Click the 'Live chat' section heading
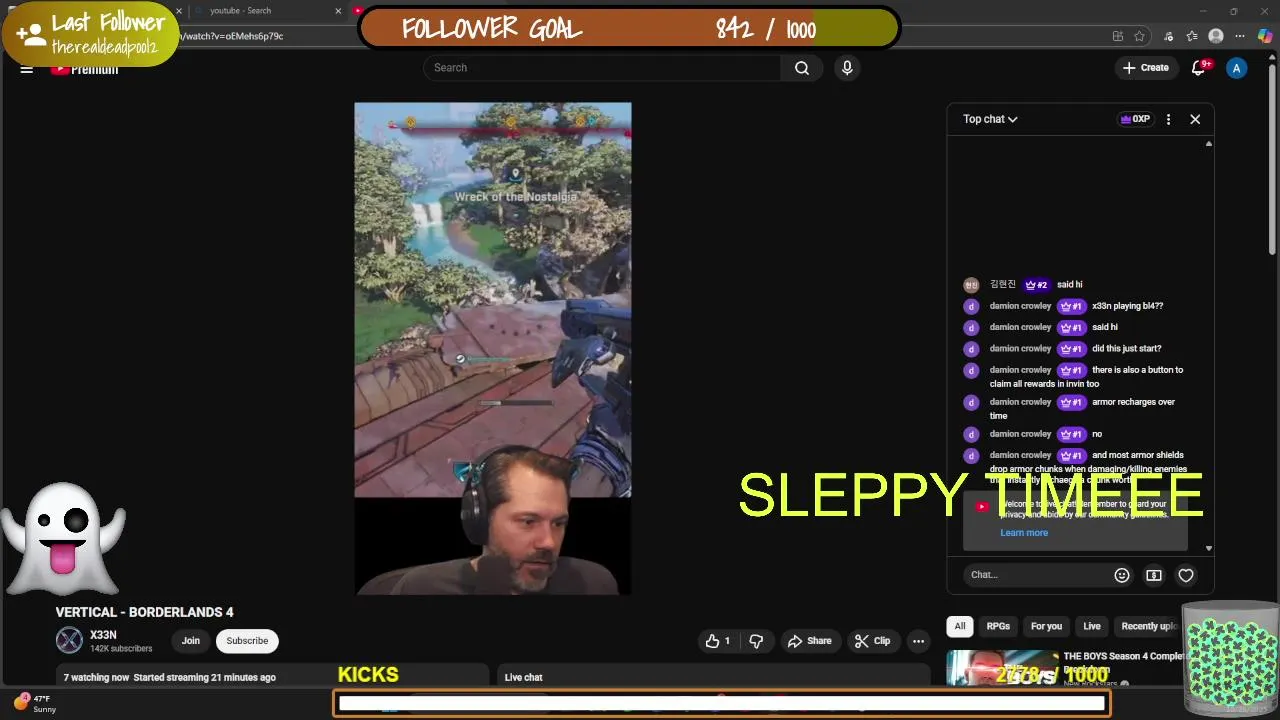The image size is (1280, 720). [523, 678]
